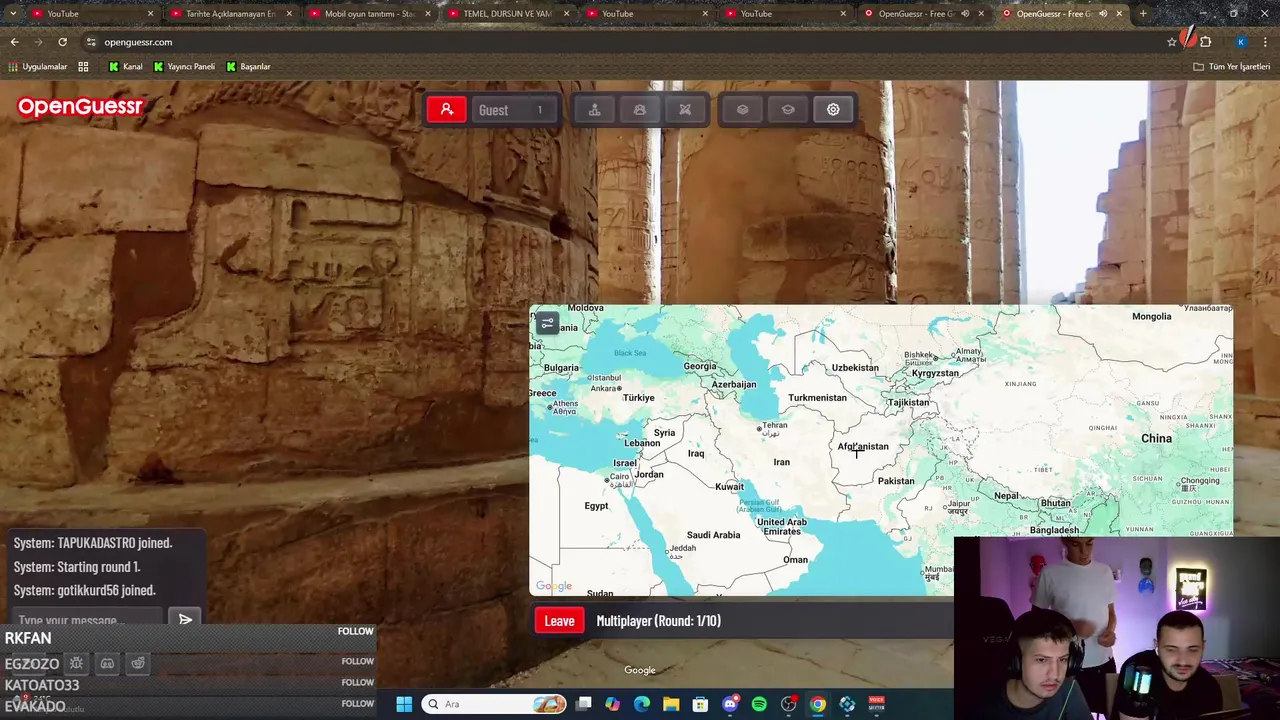Click the site information icon in address bar
The width and height of the screenshot is (1280, 720).
[91, 42]
